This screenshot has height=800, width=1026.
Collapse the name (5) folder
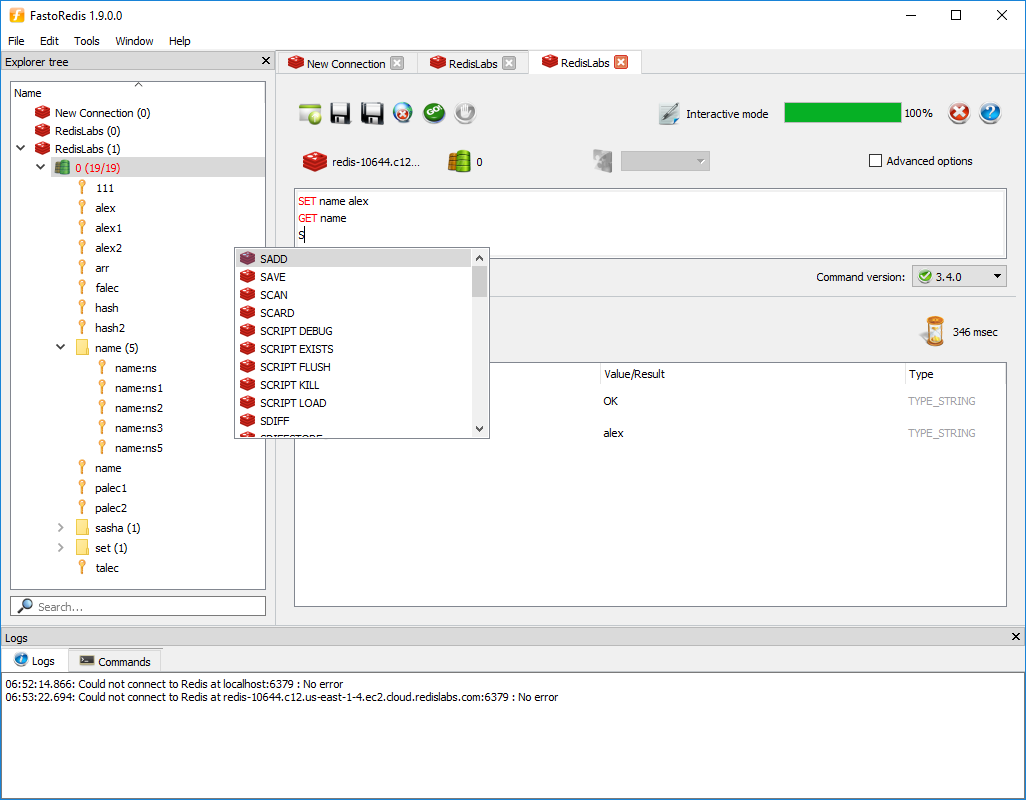(61, 347)
